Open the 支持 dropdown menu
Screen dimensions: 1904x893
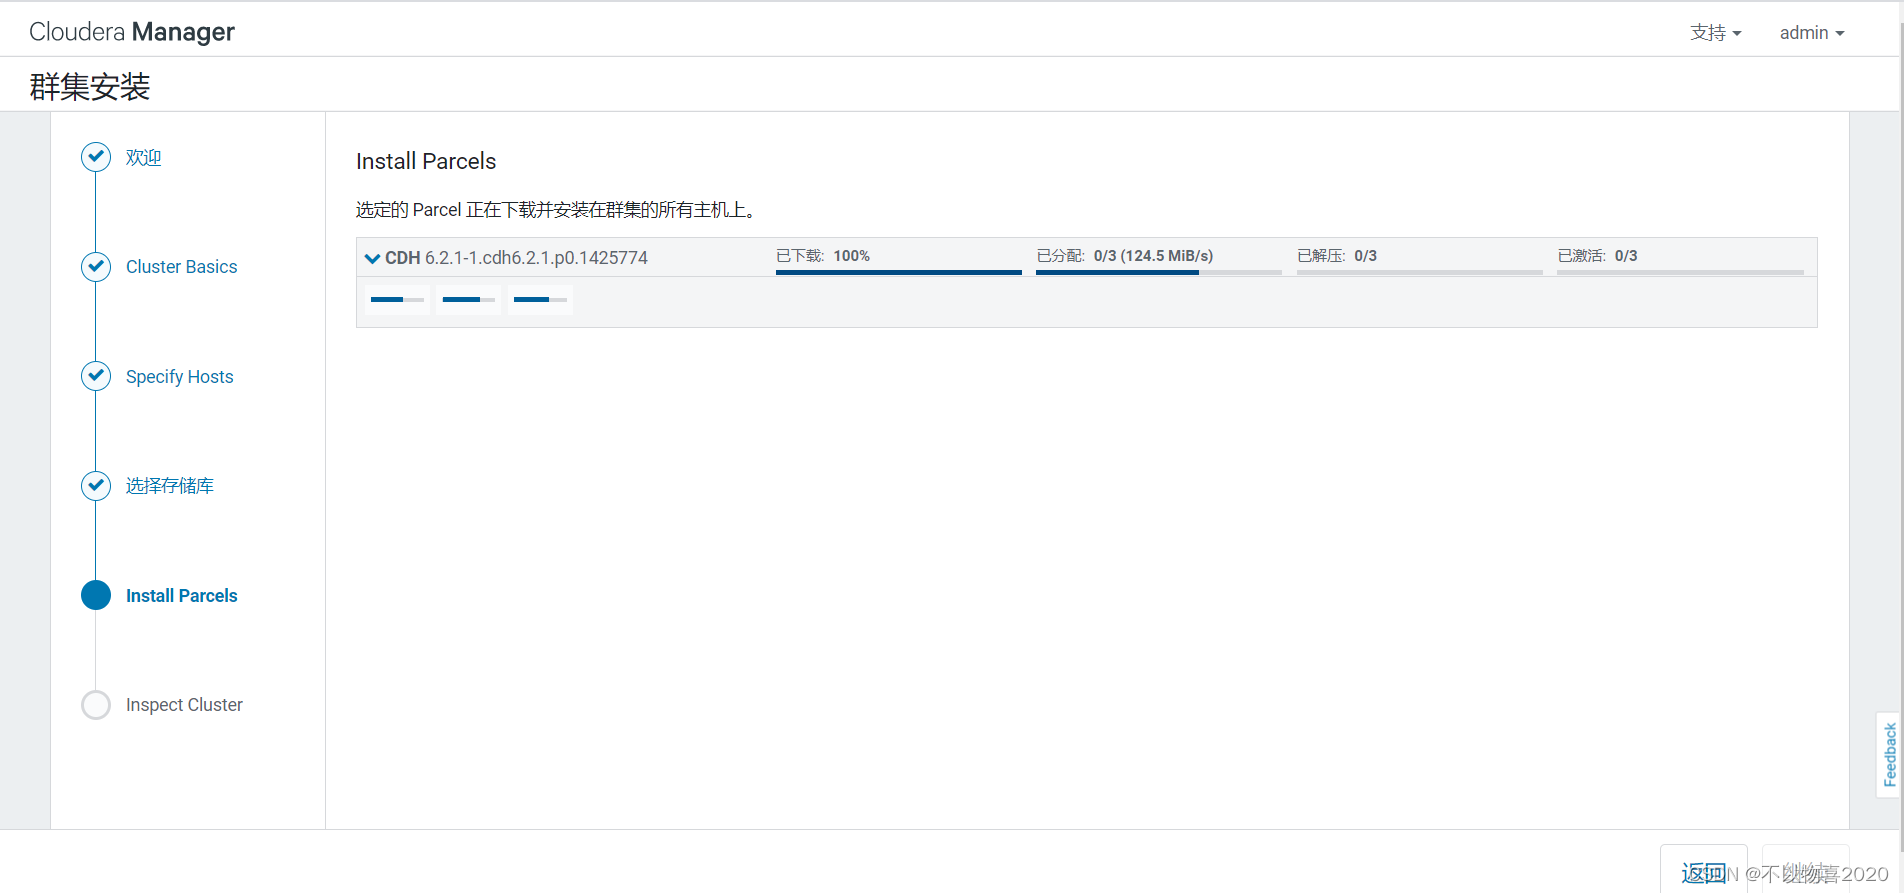click(1715, 33)
